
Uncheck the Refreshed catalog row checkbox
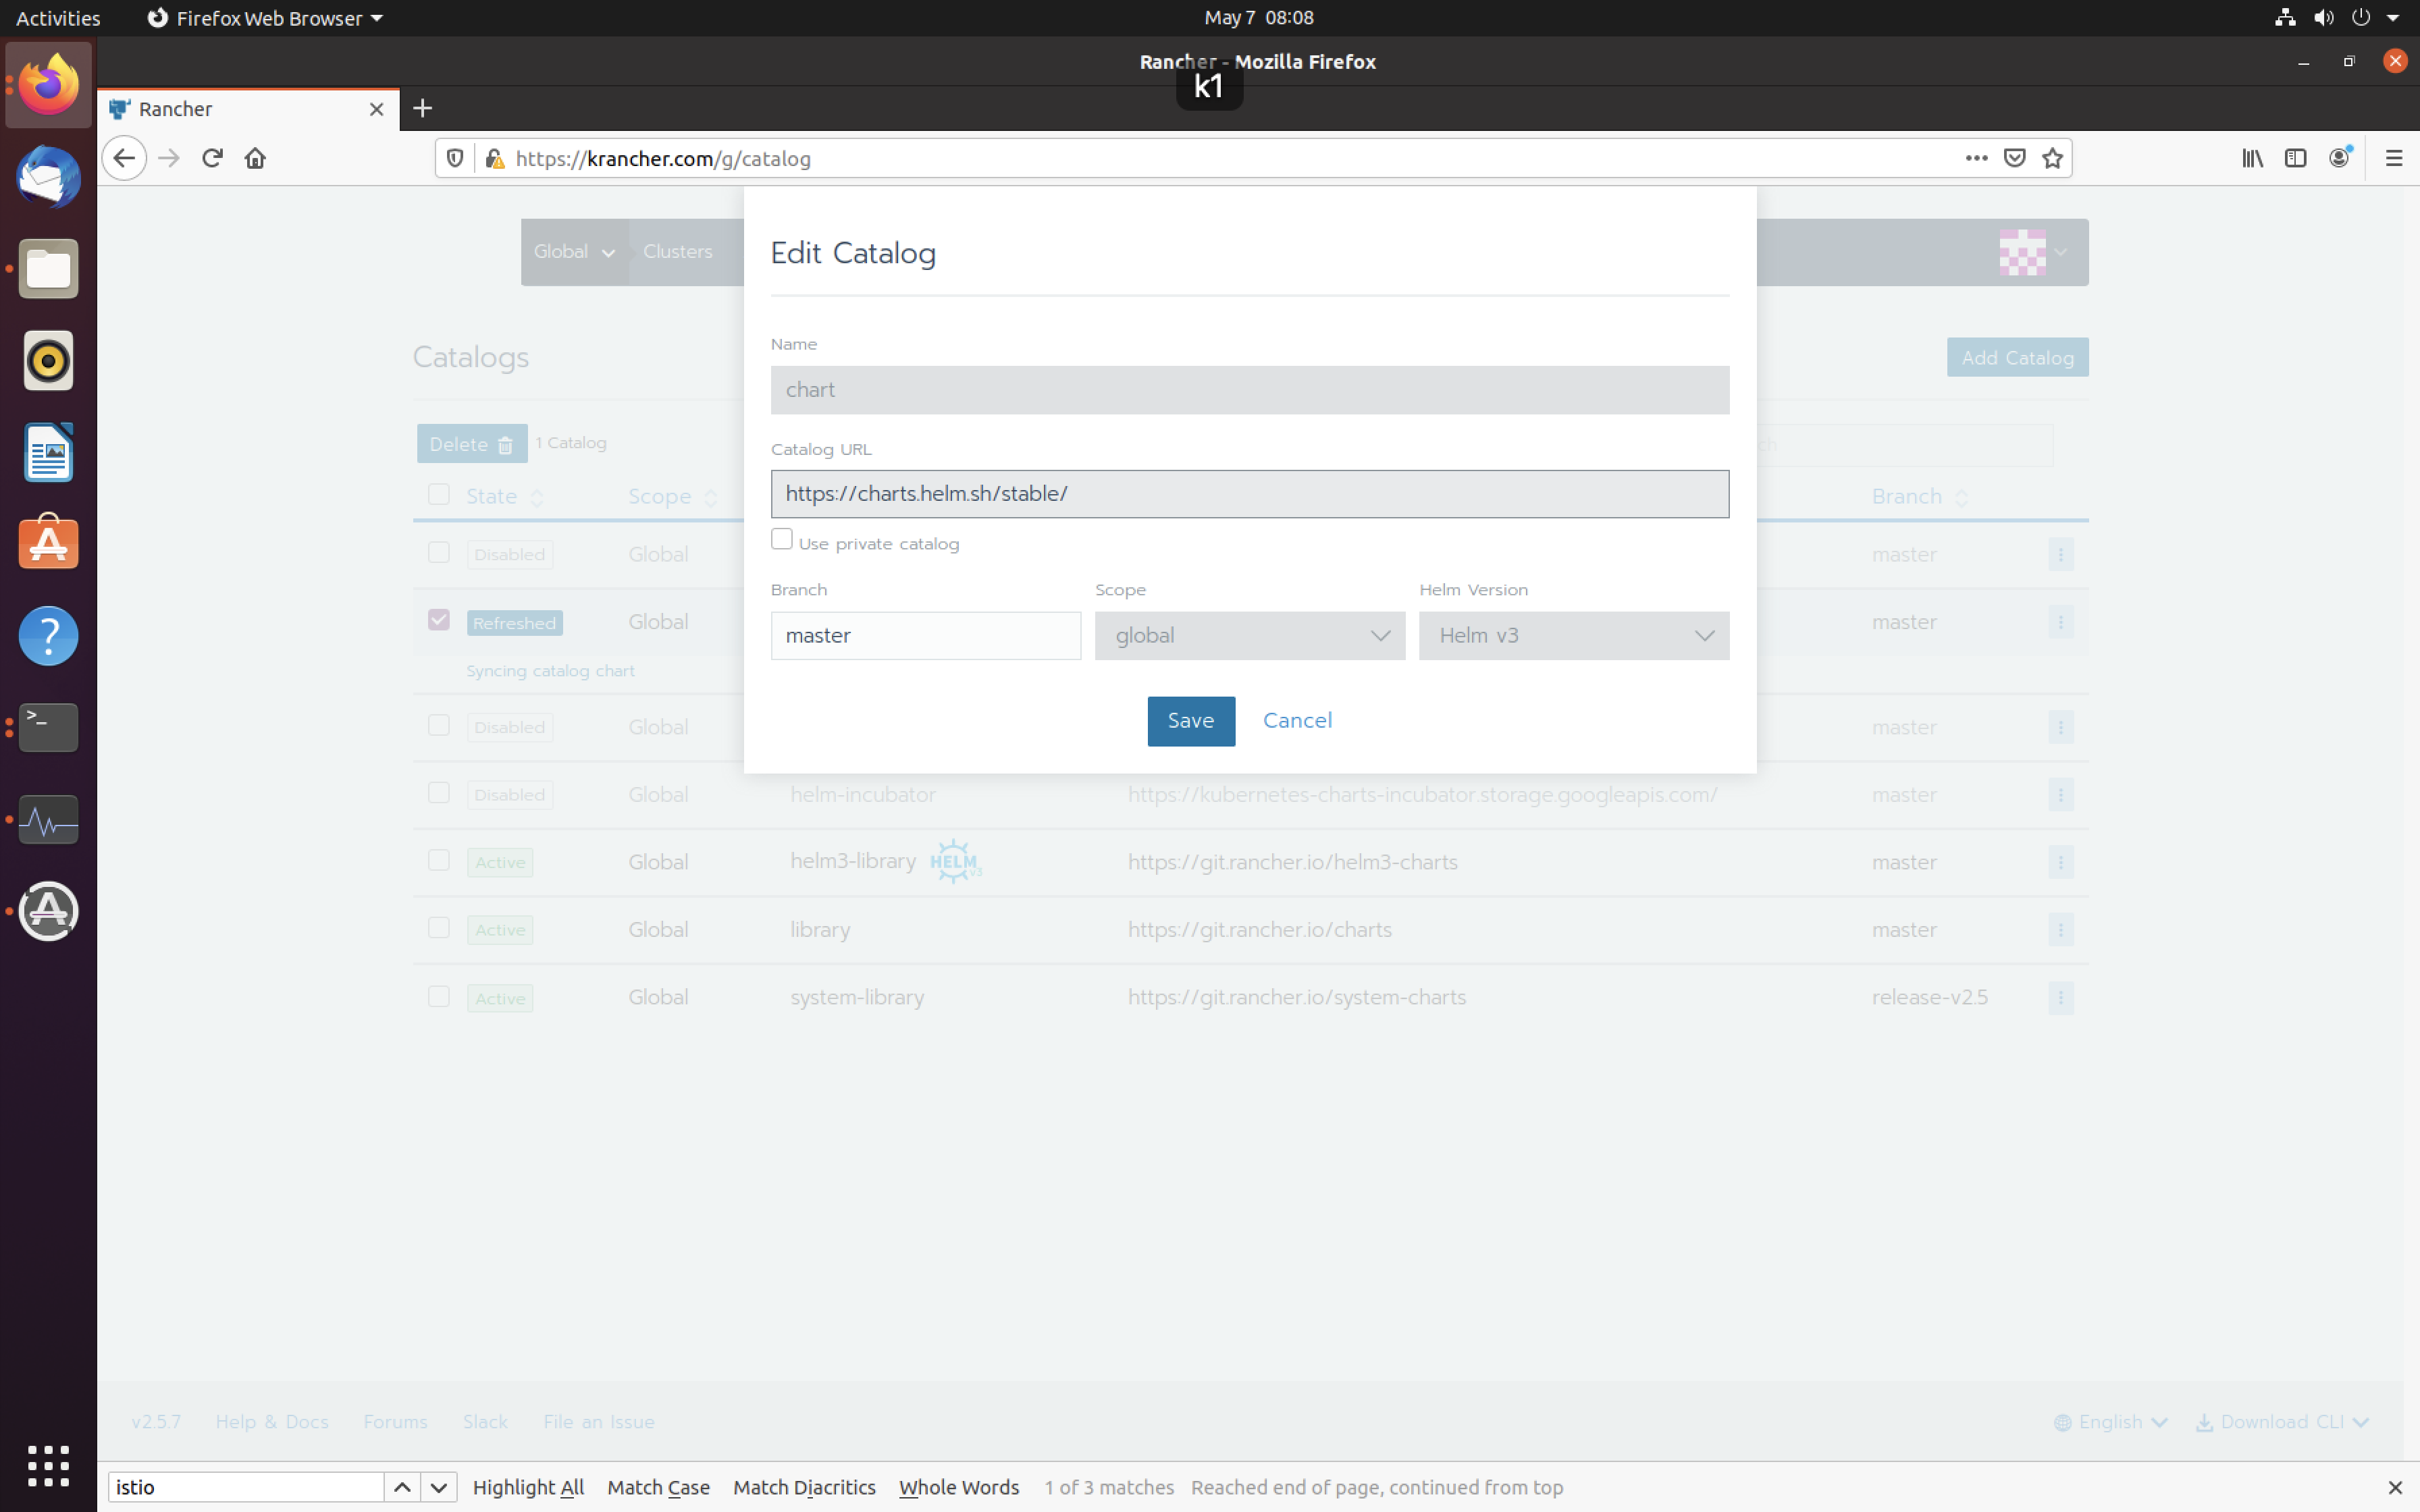point(438,620)
